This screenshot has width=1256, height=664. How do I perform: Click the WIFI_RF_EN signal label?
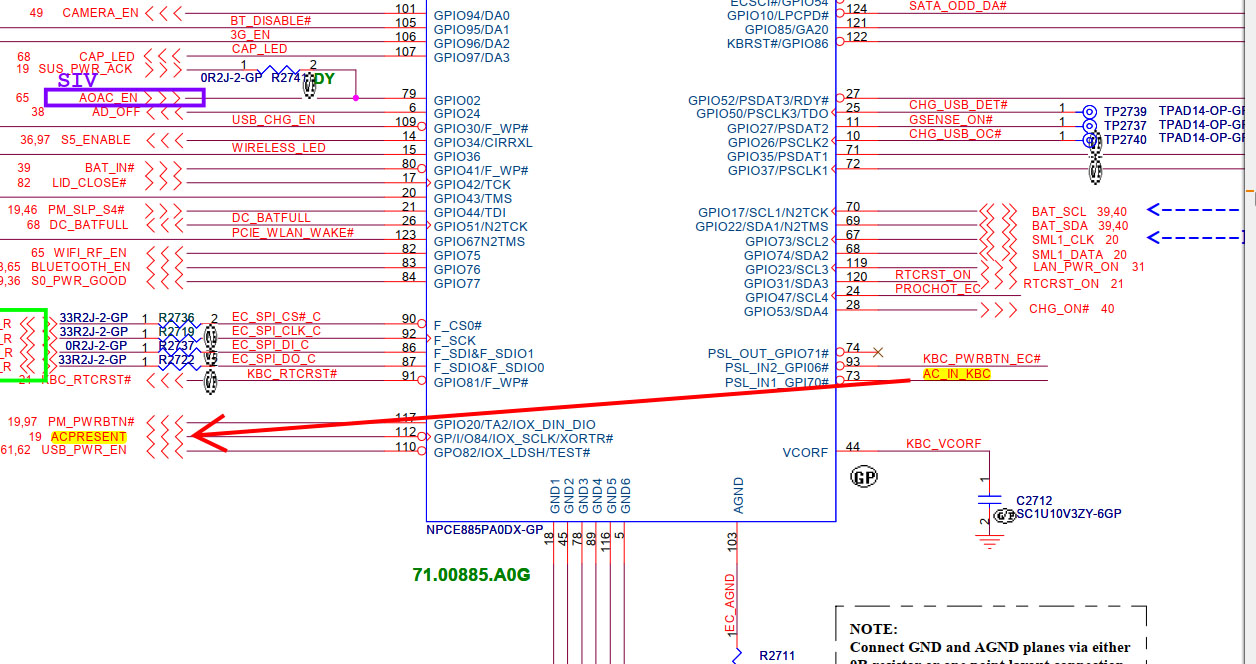pyautogui.click(x=92, y=253)
